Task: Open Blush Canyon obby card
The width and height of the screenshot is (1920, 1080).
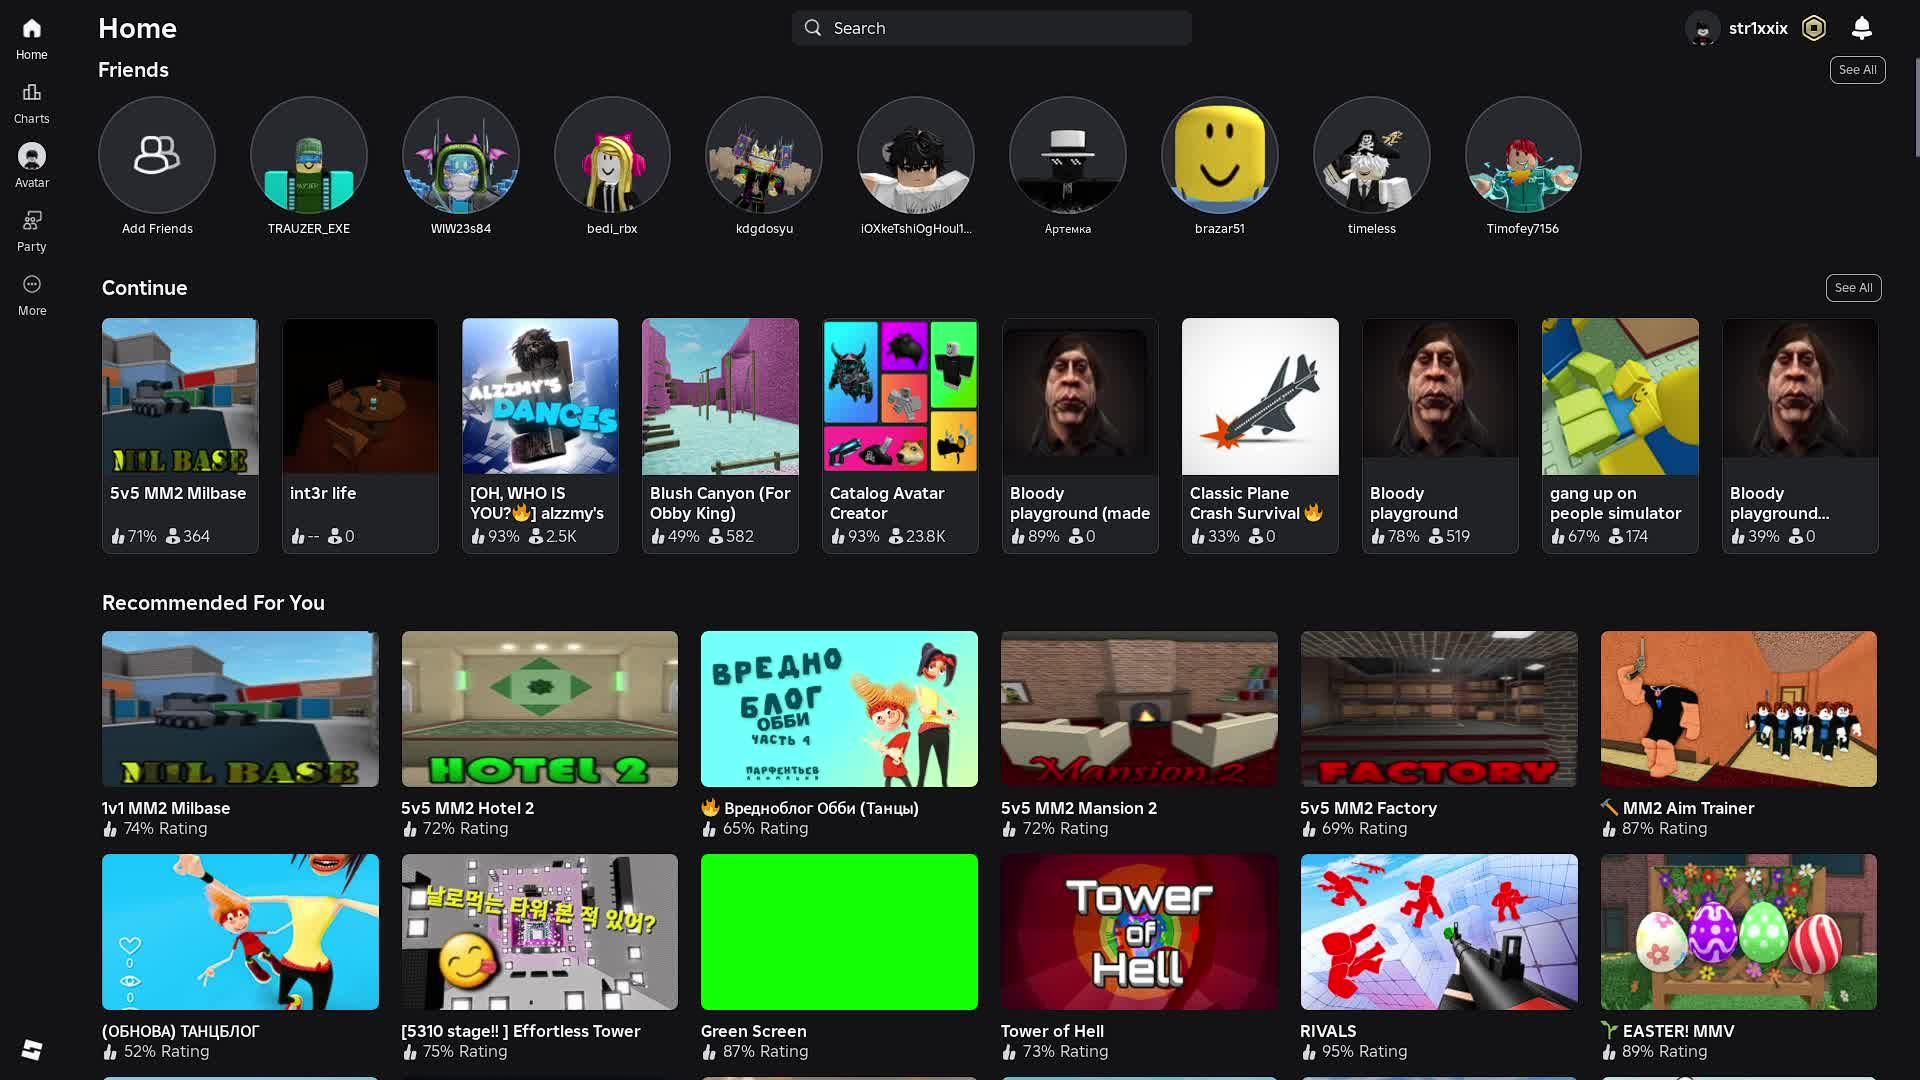Action: point(720,435)
